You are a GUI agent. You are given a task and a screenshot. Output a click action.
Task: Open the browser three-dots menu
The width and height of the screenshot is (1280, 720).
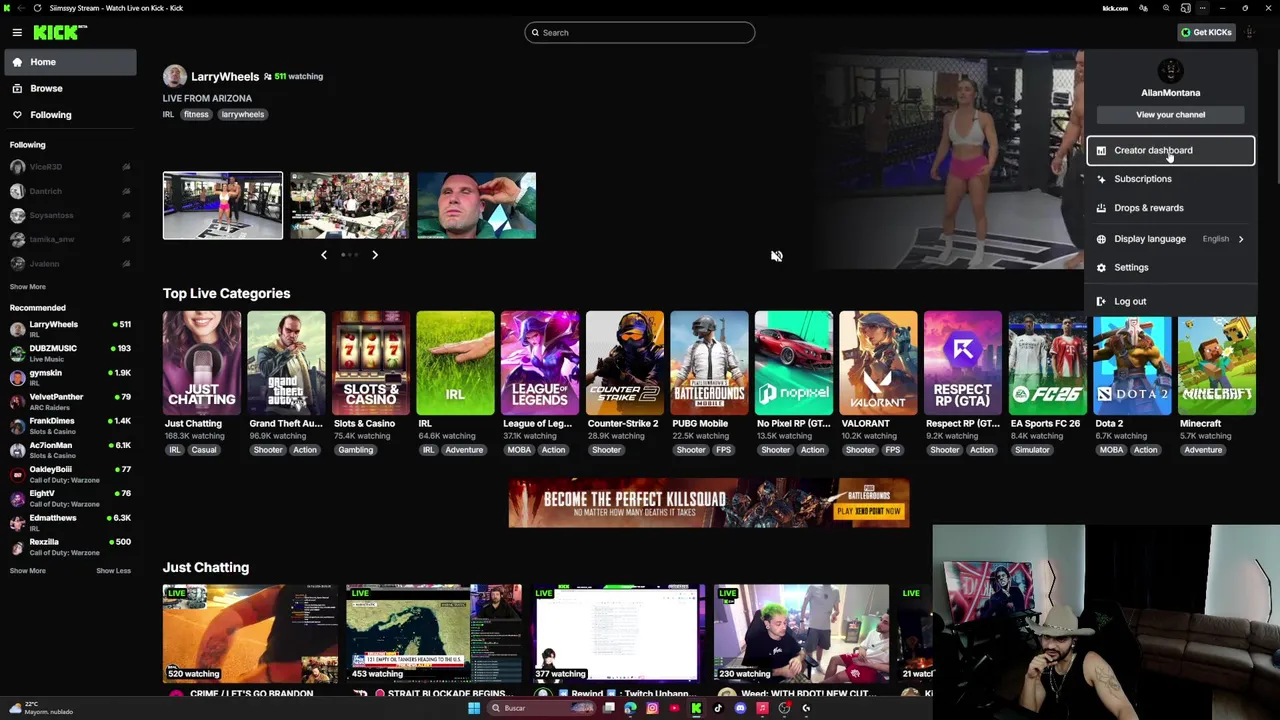pos(1202,8)
